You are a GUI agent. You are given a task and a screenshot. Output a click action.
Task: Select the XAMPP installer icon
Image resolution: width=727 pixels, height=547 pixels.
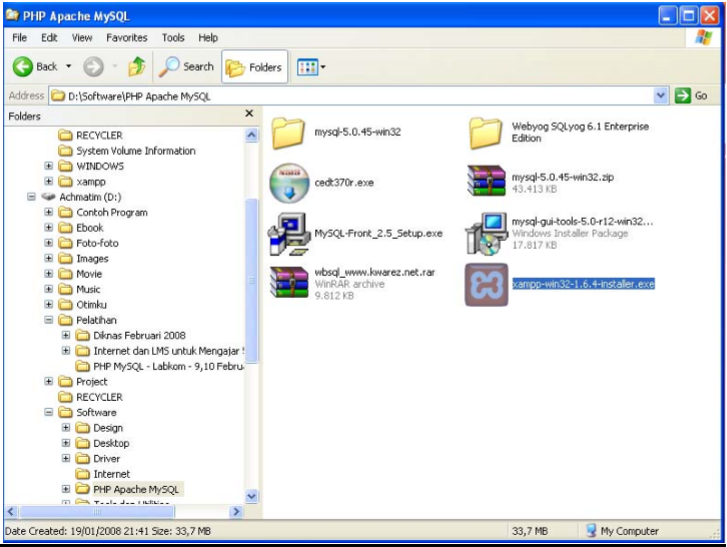tap(486, 285)
